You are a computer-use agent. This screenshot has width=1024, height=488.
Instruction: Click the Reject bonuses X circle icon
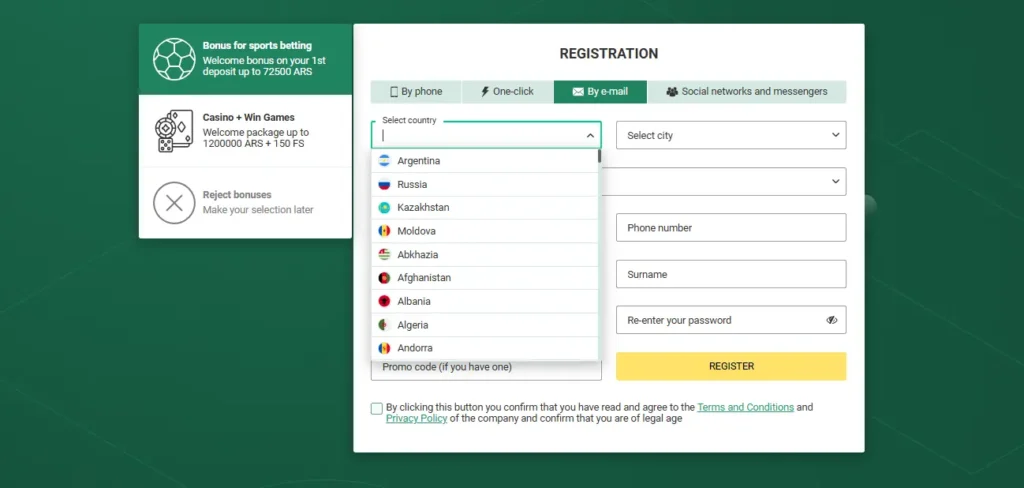click(x=174, y=203)
